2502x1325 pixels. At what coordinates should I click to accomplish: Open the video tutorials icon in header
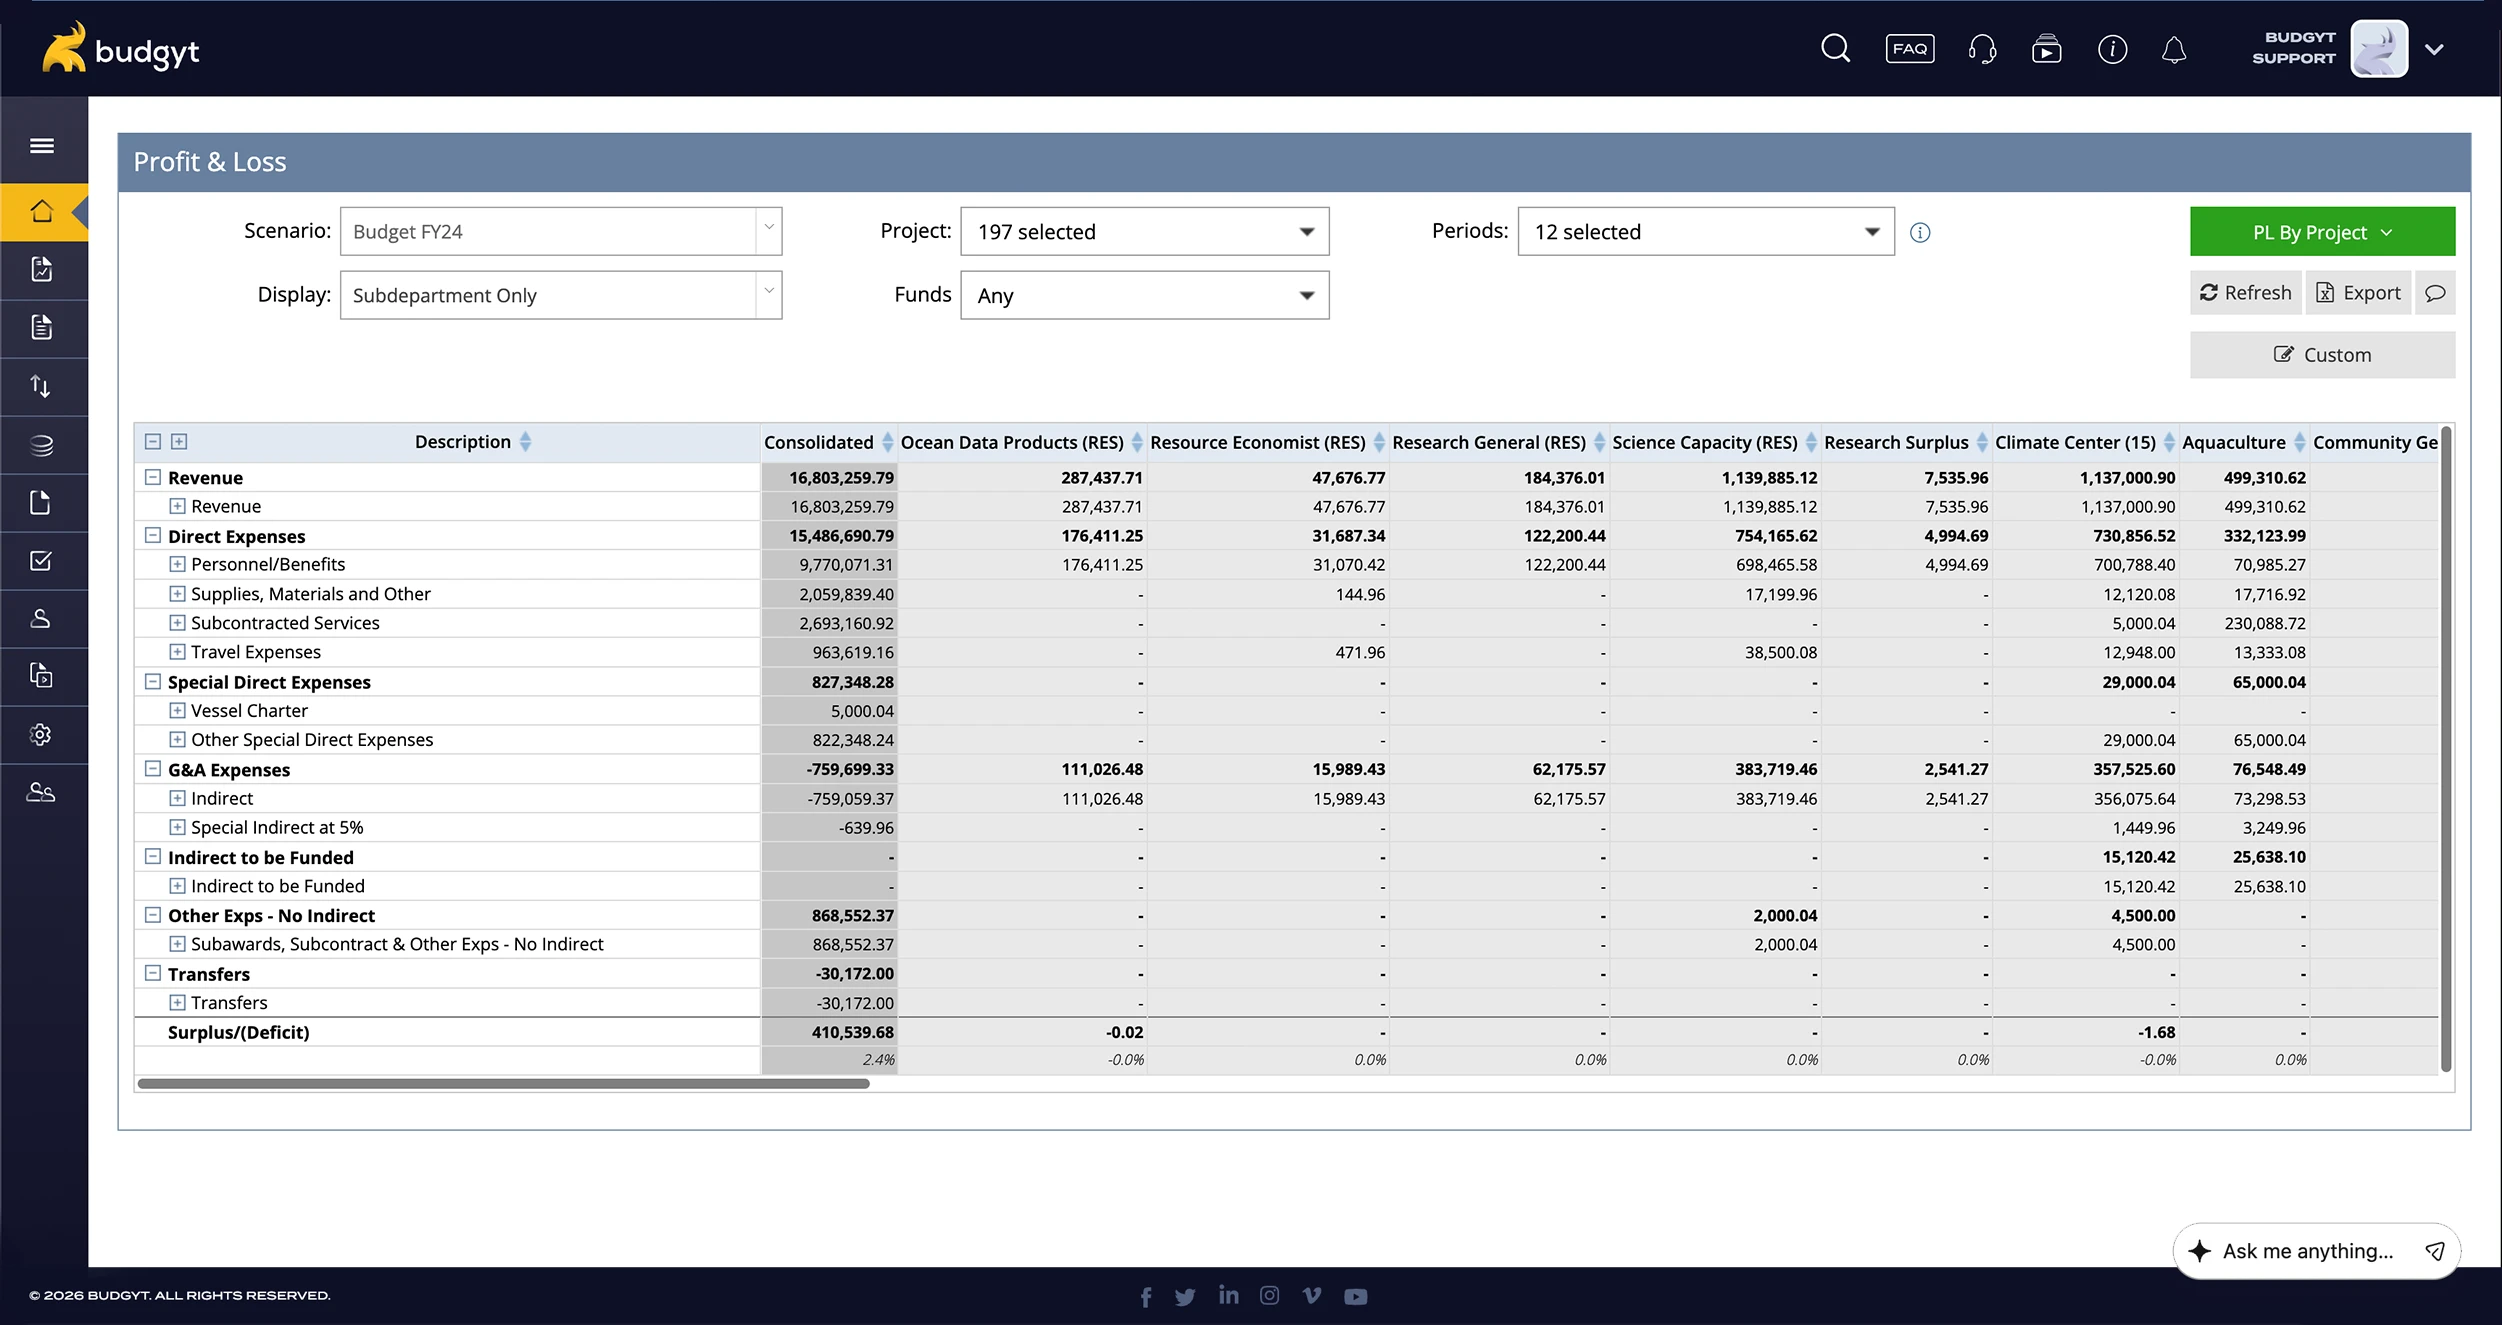[x=2046, y=49]
